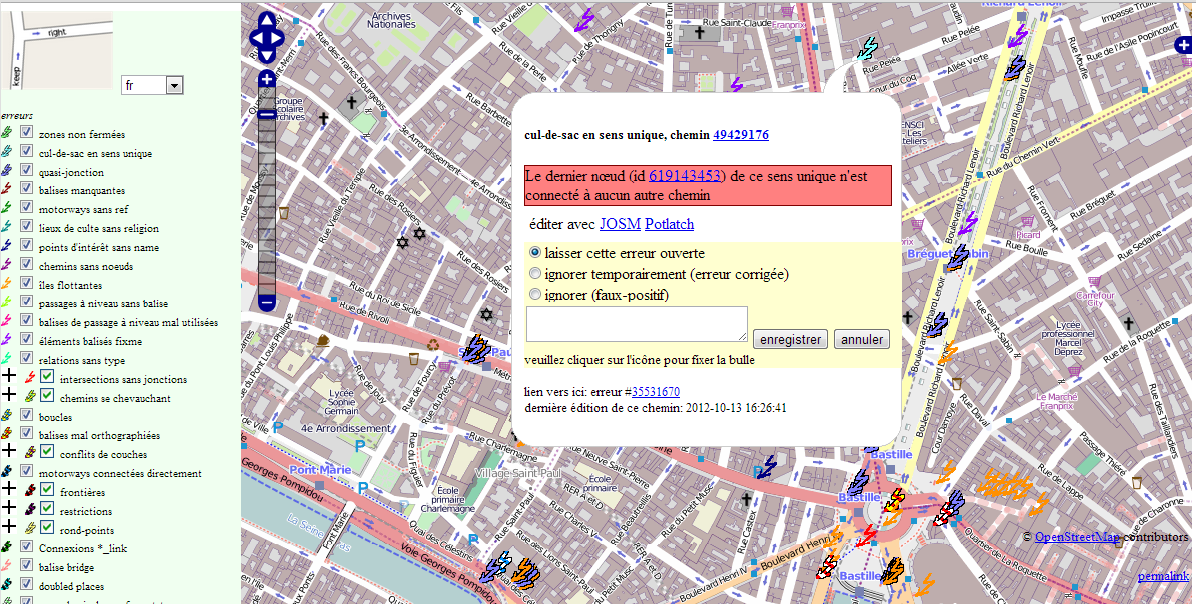Click the error marker near Saint-Paul station

click(x=476, y=350)
